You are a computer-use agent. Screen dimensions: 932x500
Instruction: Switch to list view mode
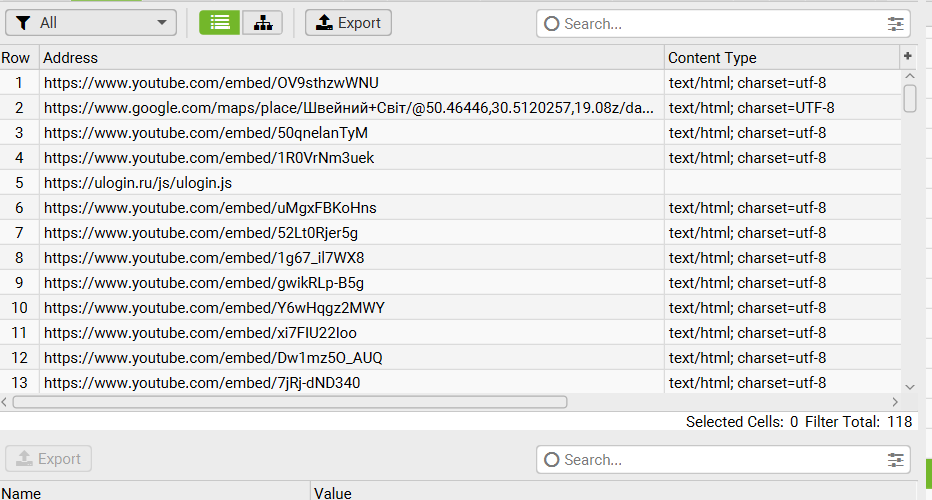(x=219, y=23)
